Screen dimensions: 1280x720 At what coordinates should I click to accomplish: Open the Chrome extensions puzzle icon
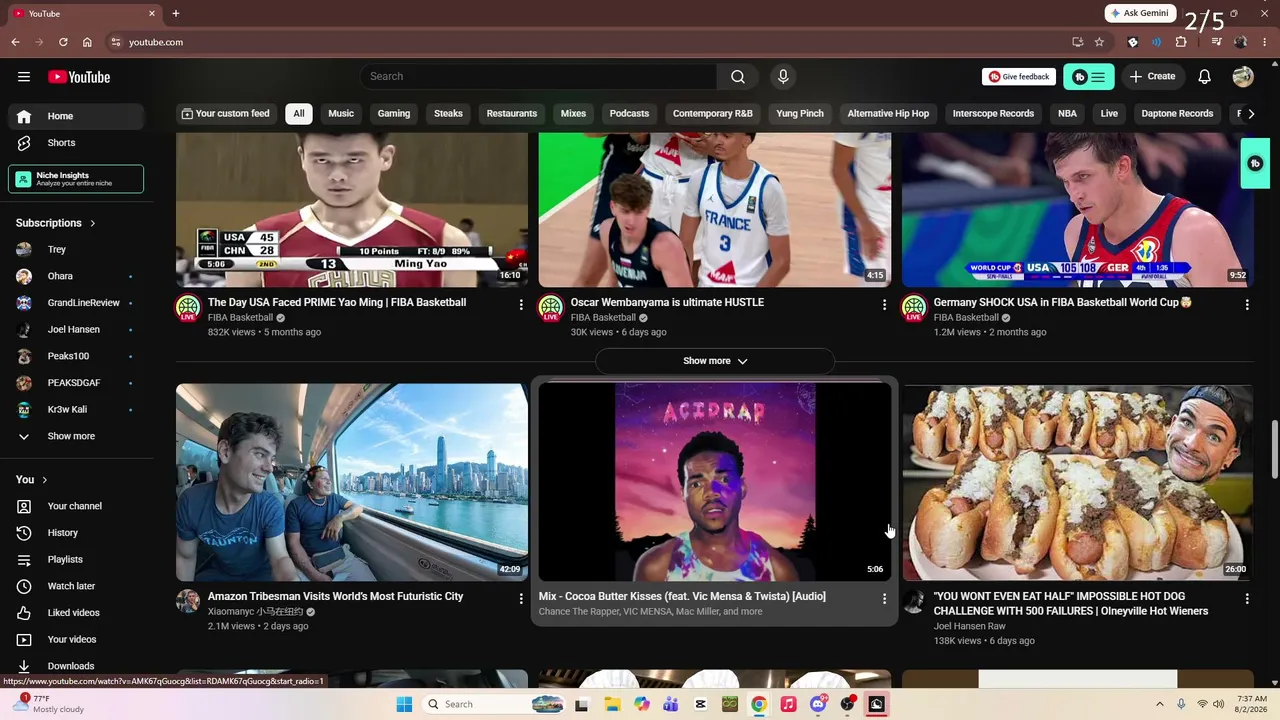pos(1181,42)
